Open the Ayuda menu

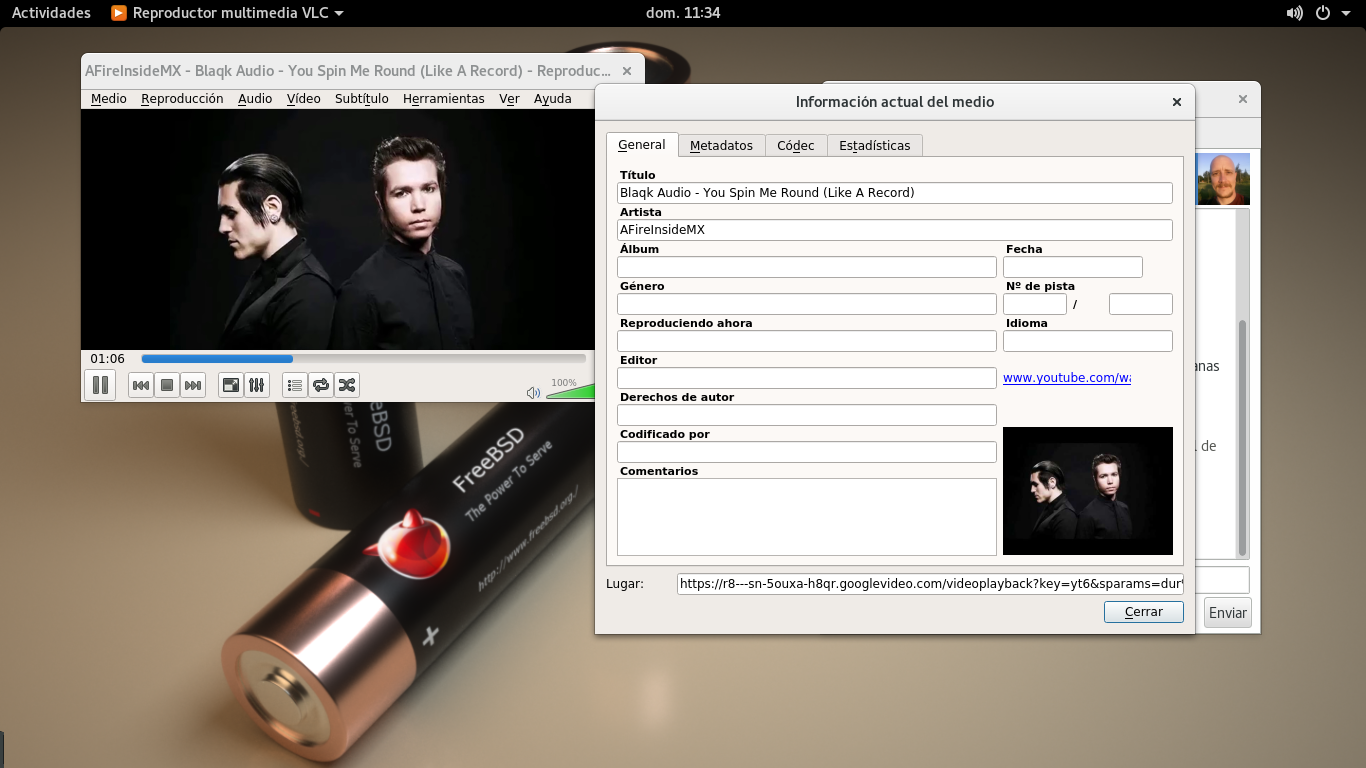click(x=553, y=99)
